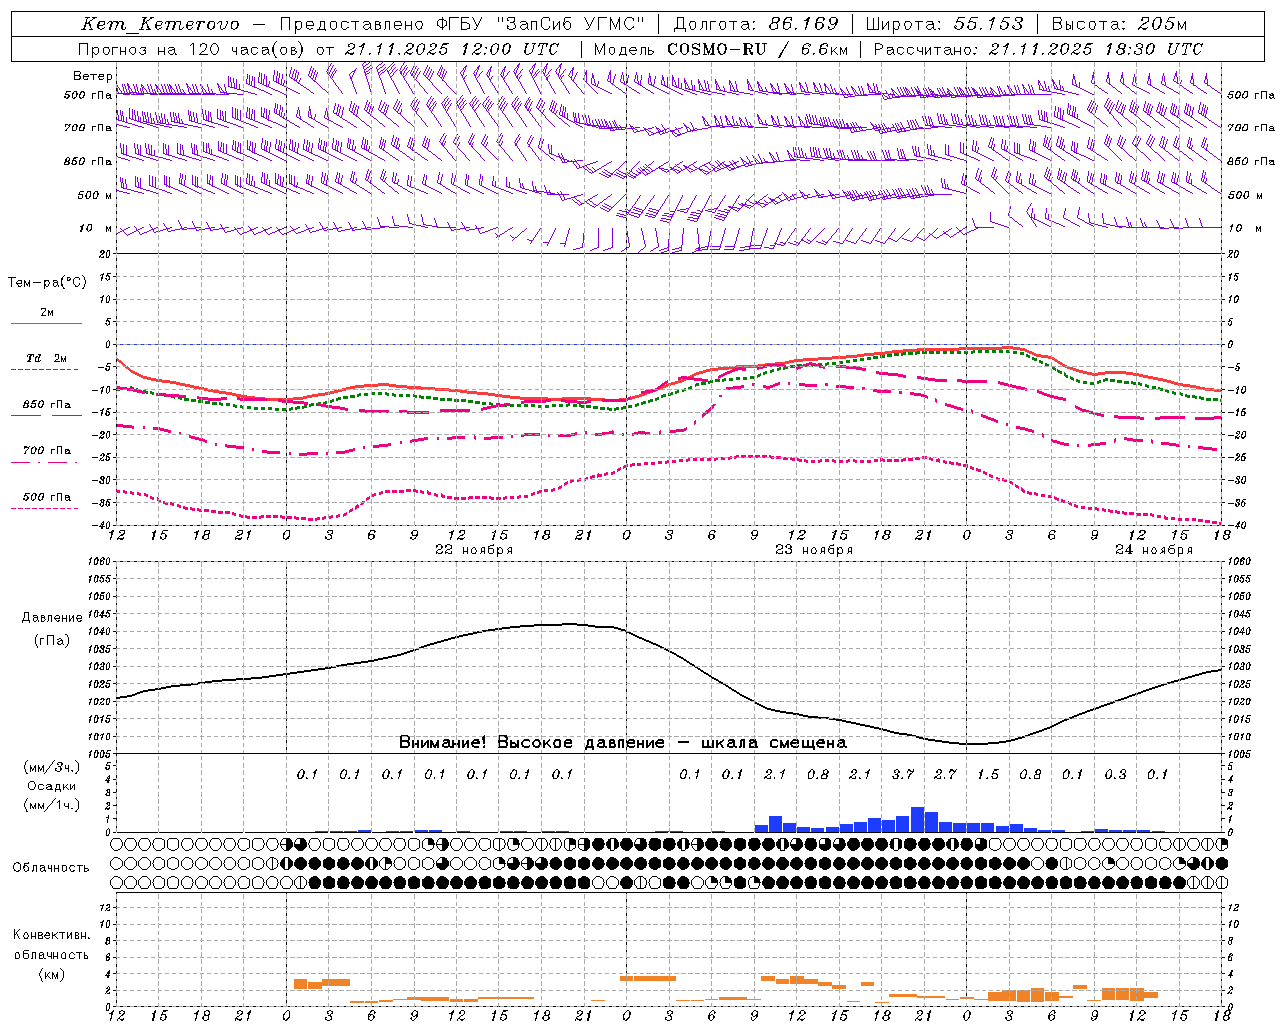Viewport: 1280px width, 1024px height.
Task: Click the Облачность cloud cover label
Action: [51, 868]
